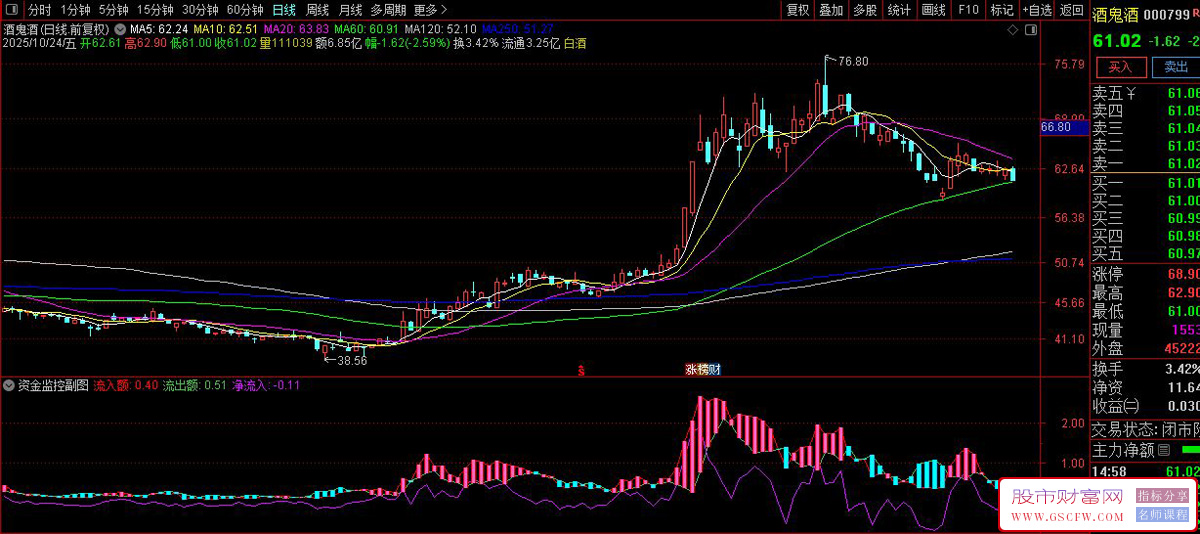Click the MA10: 62.51 indicator label
Viewport: 1200px width, 534px height.
(226, 30)
